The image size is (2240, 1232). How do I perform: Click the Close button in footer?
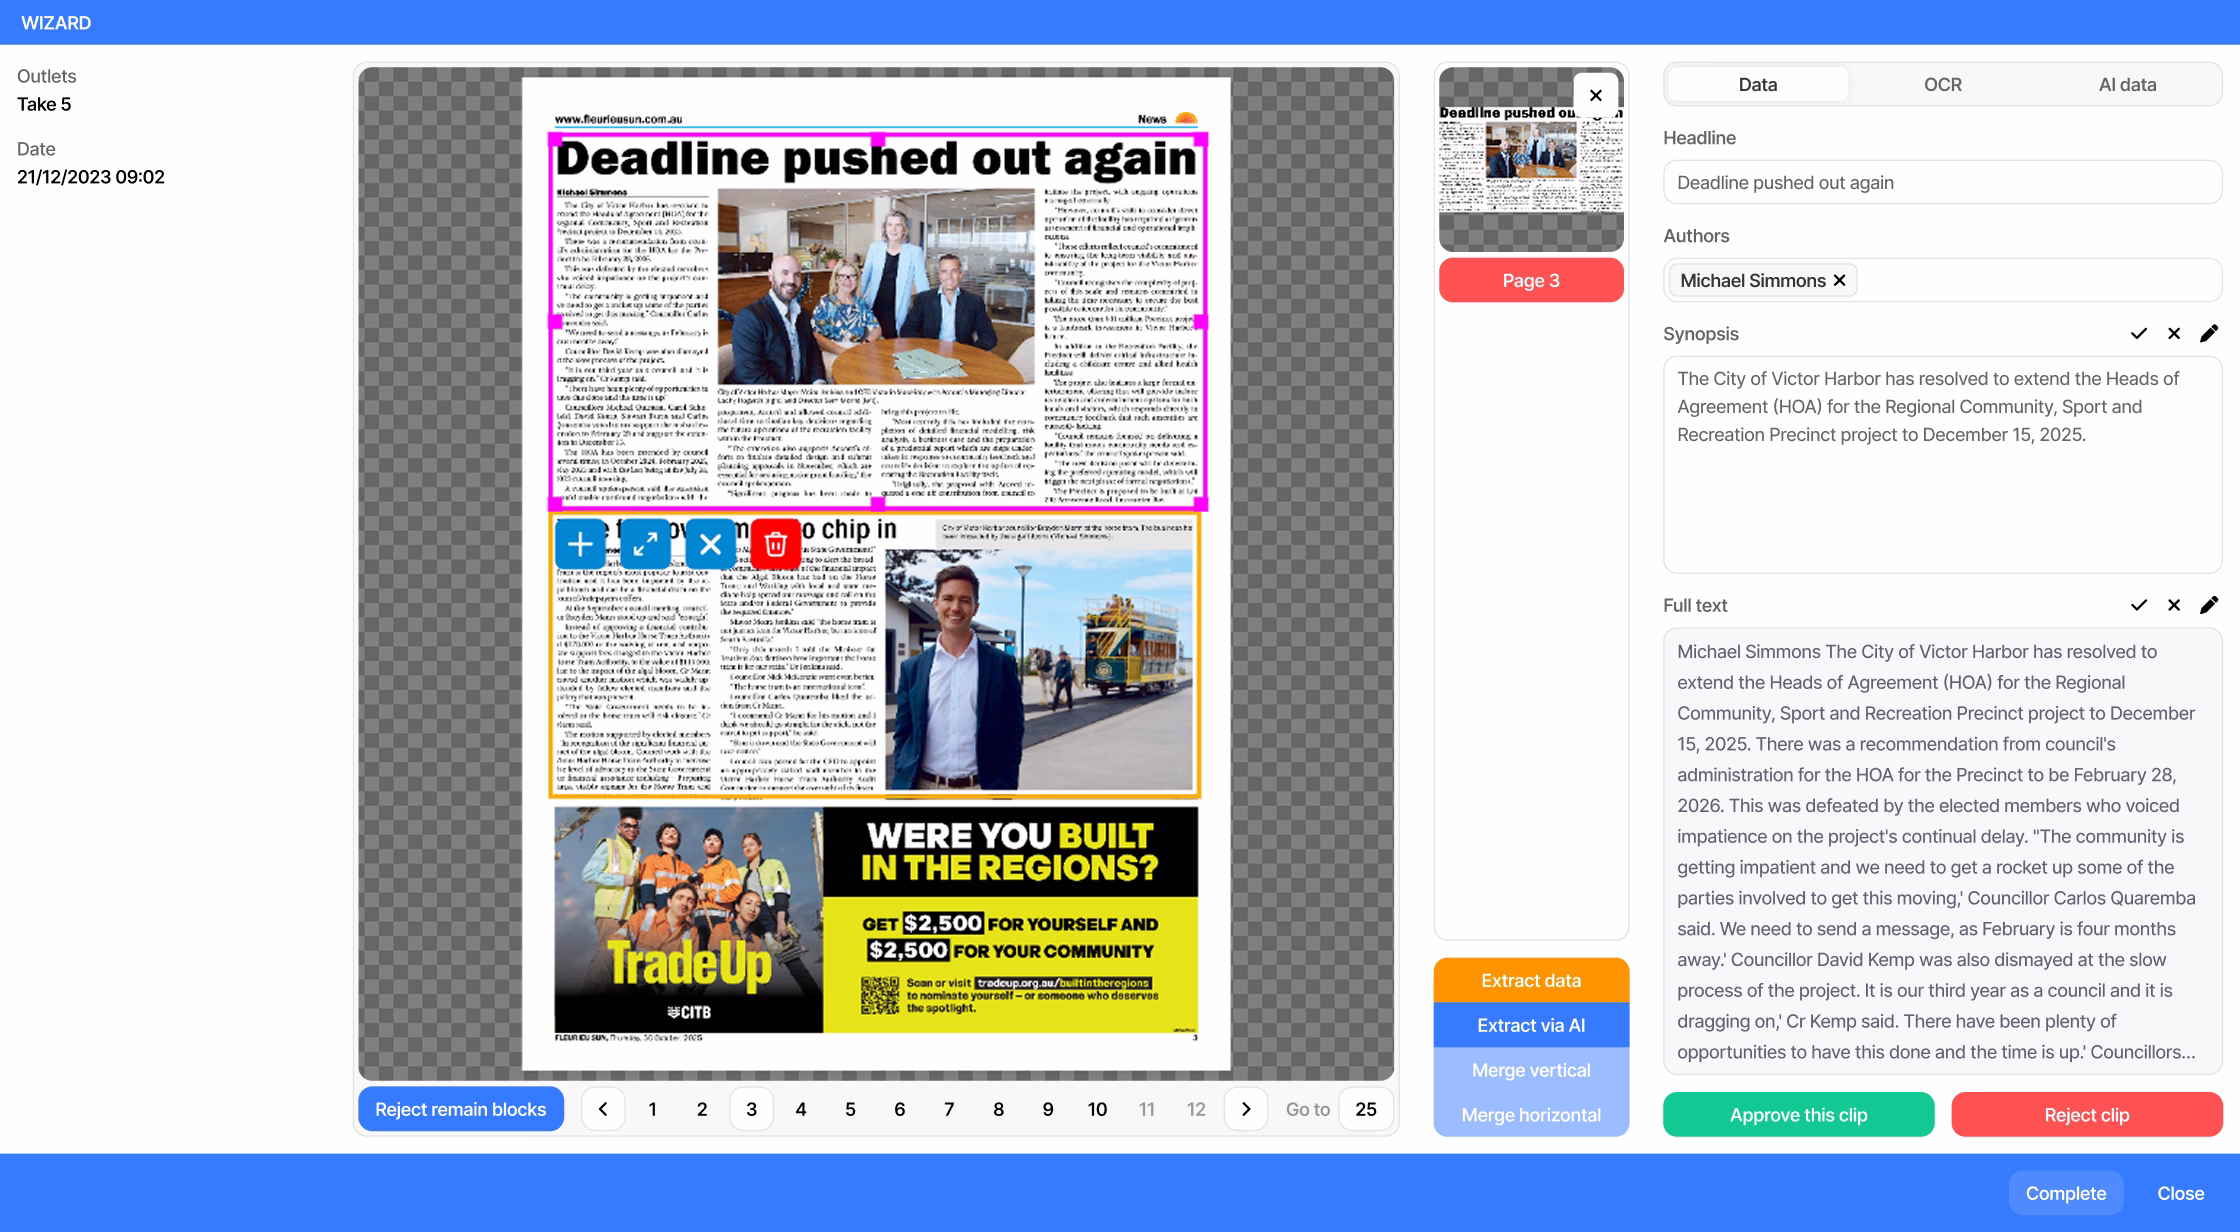[x=2180, y=1193]
